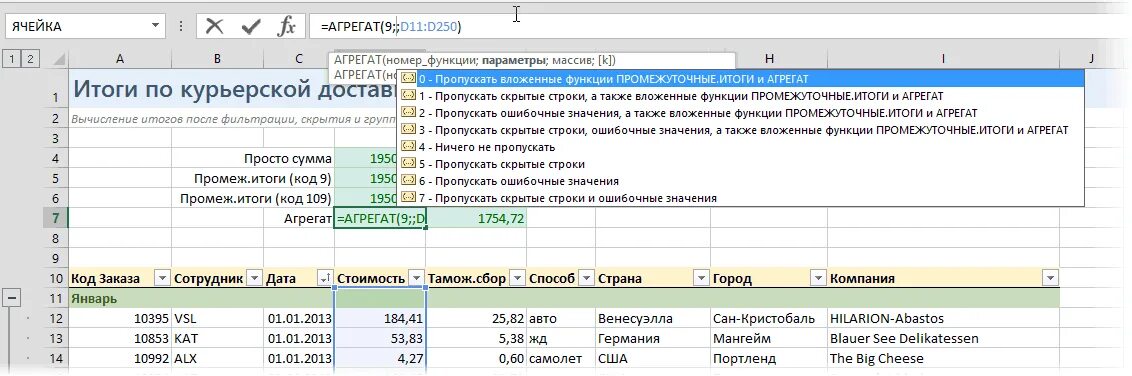Screen dimensions: 1132x376
Task: Confirm the formula with the checkmark icon
Action: pyautogui.click(x=251, y=27)
